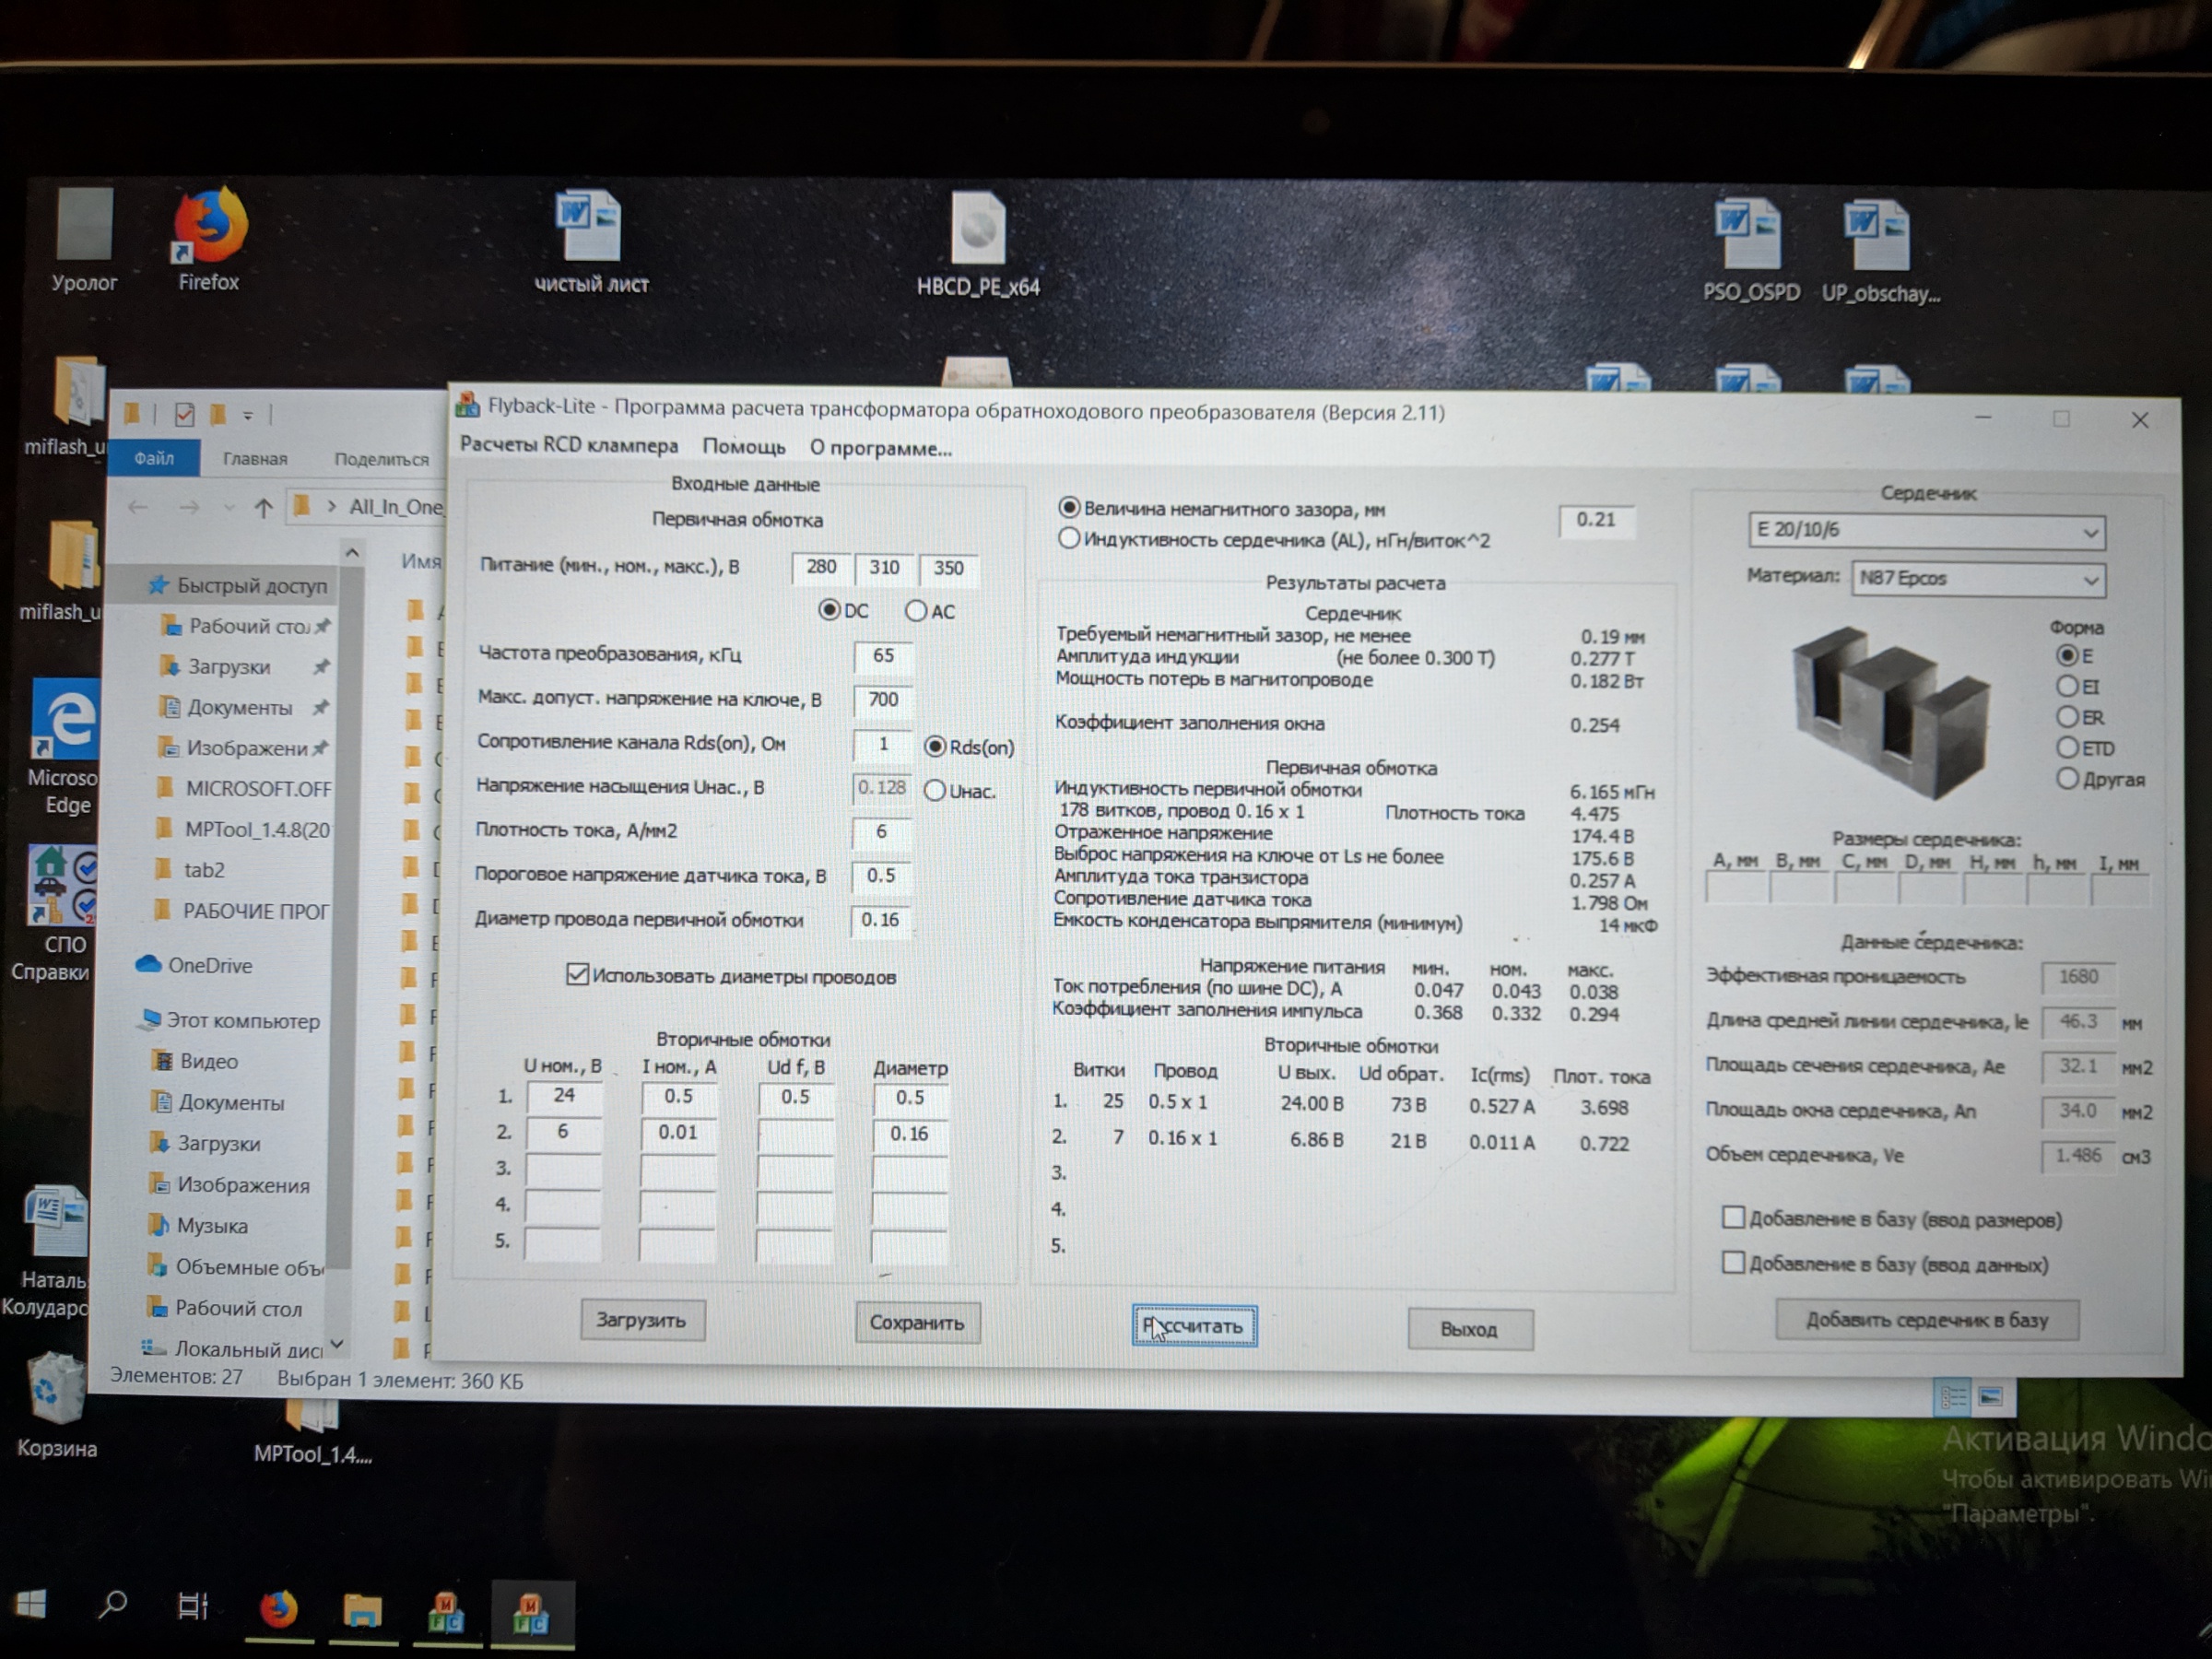Open the Поделиться ribbon tab in Explorer
The image size is (2212, 1659).
tap(381, 460)
